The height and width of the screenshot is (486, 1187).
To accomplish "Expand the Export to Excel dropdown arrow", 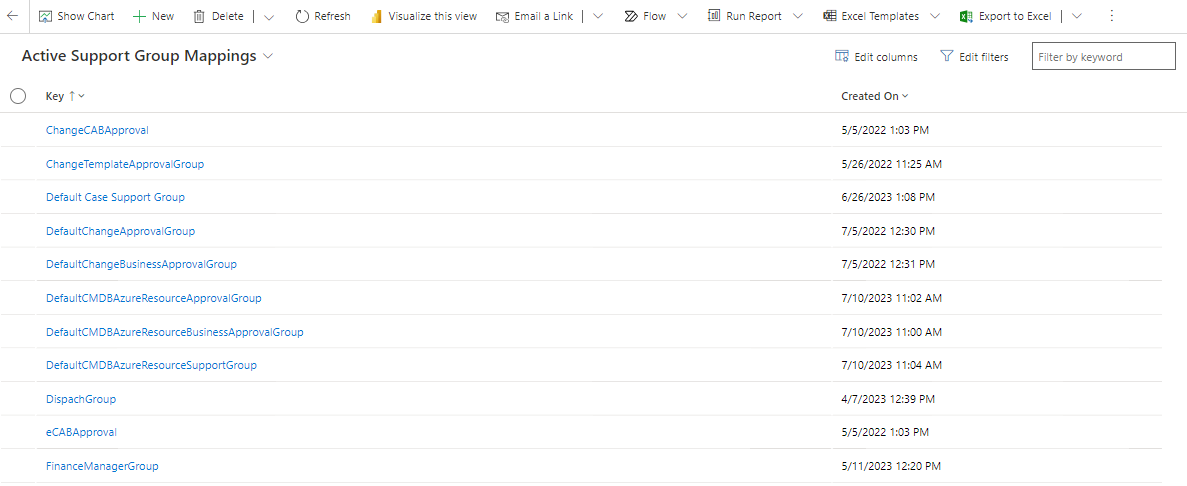I will (x=1077, y=16).
